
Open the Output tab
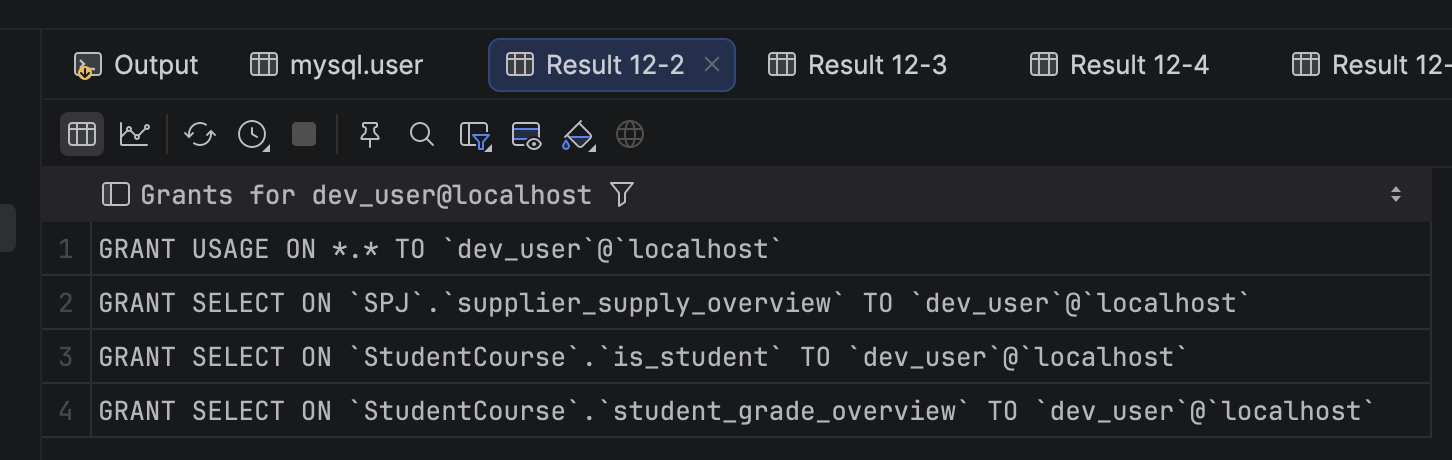click(x=137, y=65)
